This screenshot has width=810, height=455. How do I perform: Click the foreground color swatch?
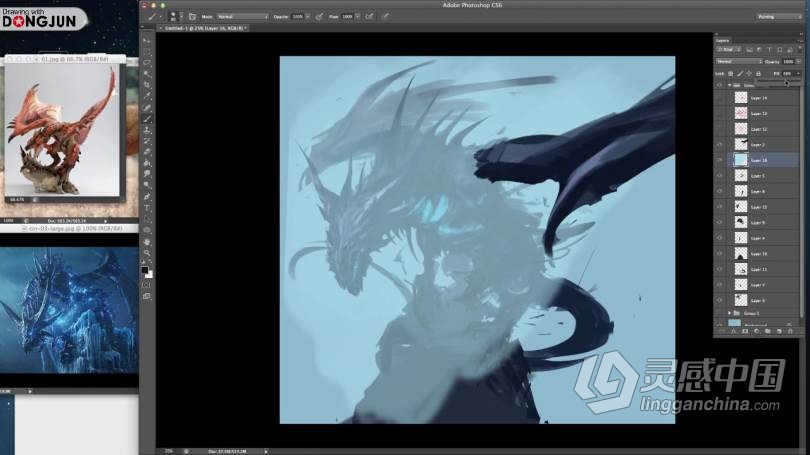pos(145,270)
